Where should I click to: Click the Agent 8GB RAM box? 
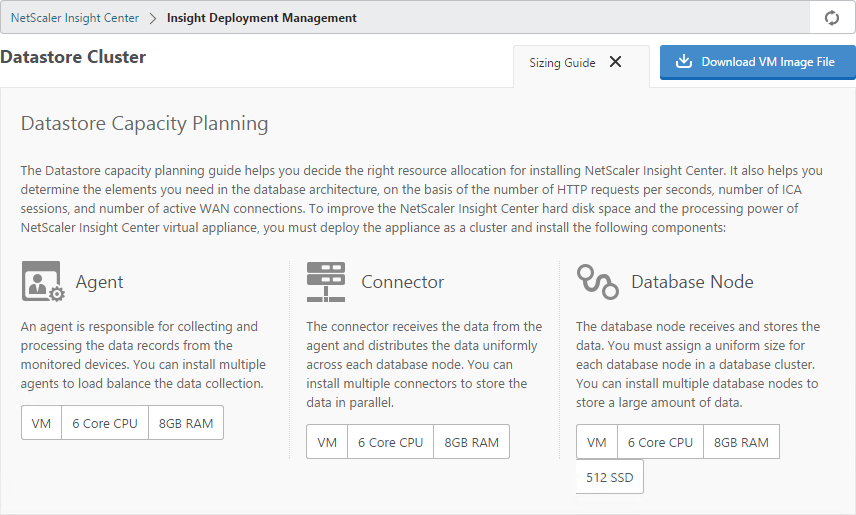186,423
